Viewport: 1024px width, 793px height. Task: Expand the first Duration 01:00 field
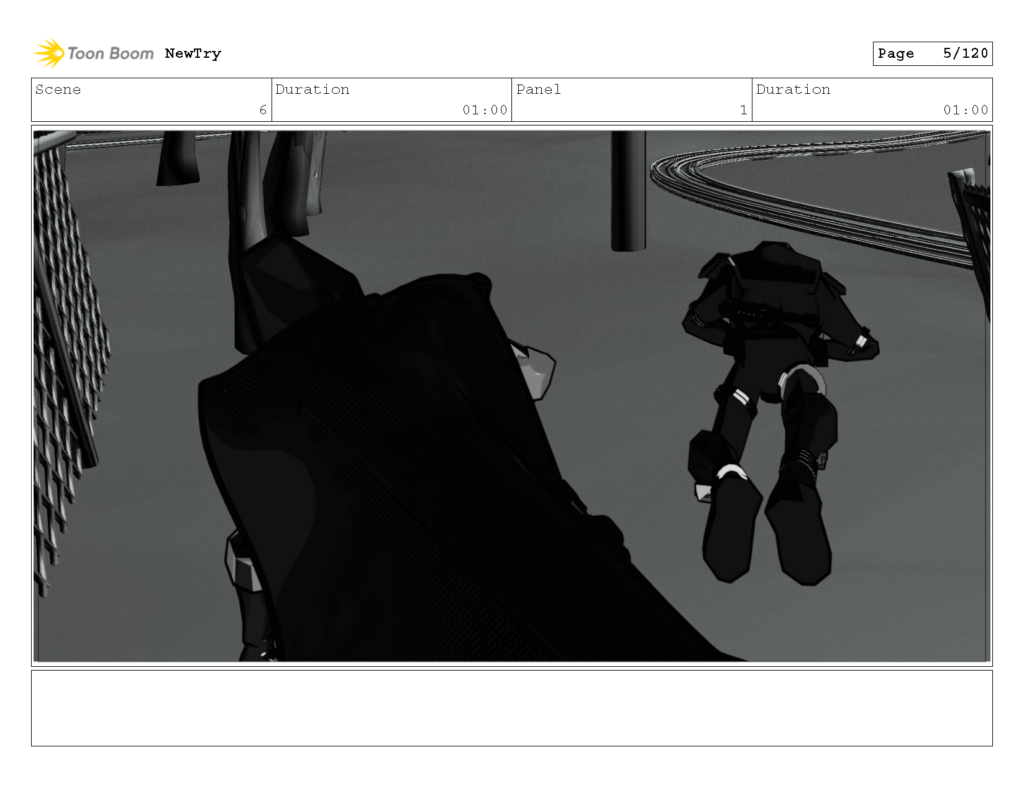pos(390,100)
